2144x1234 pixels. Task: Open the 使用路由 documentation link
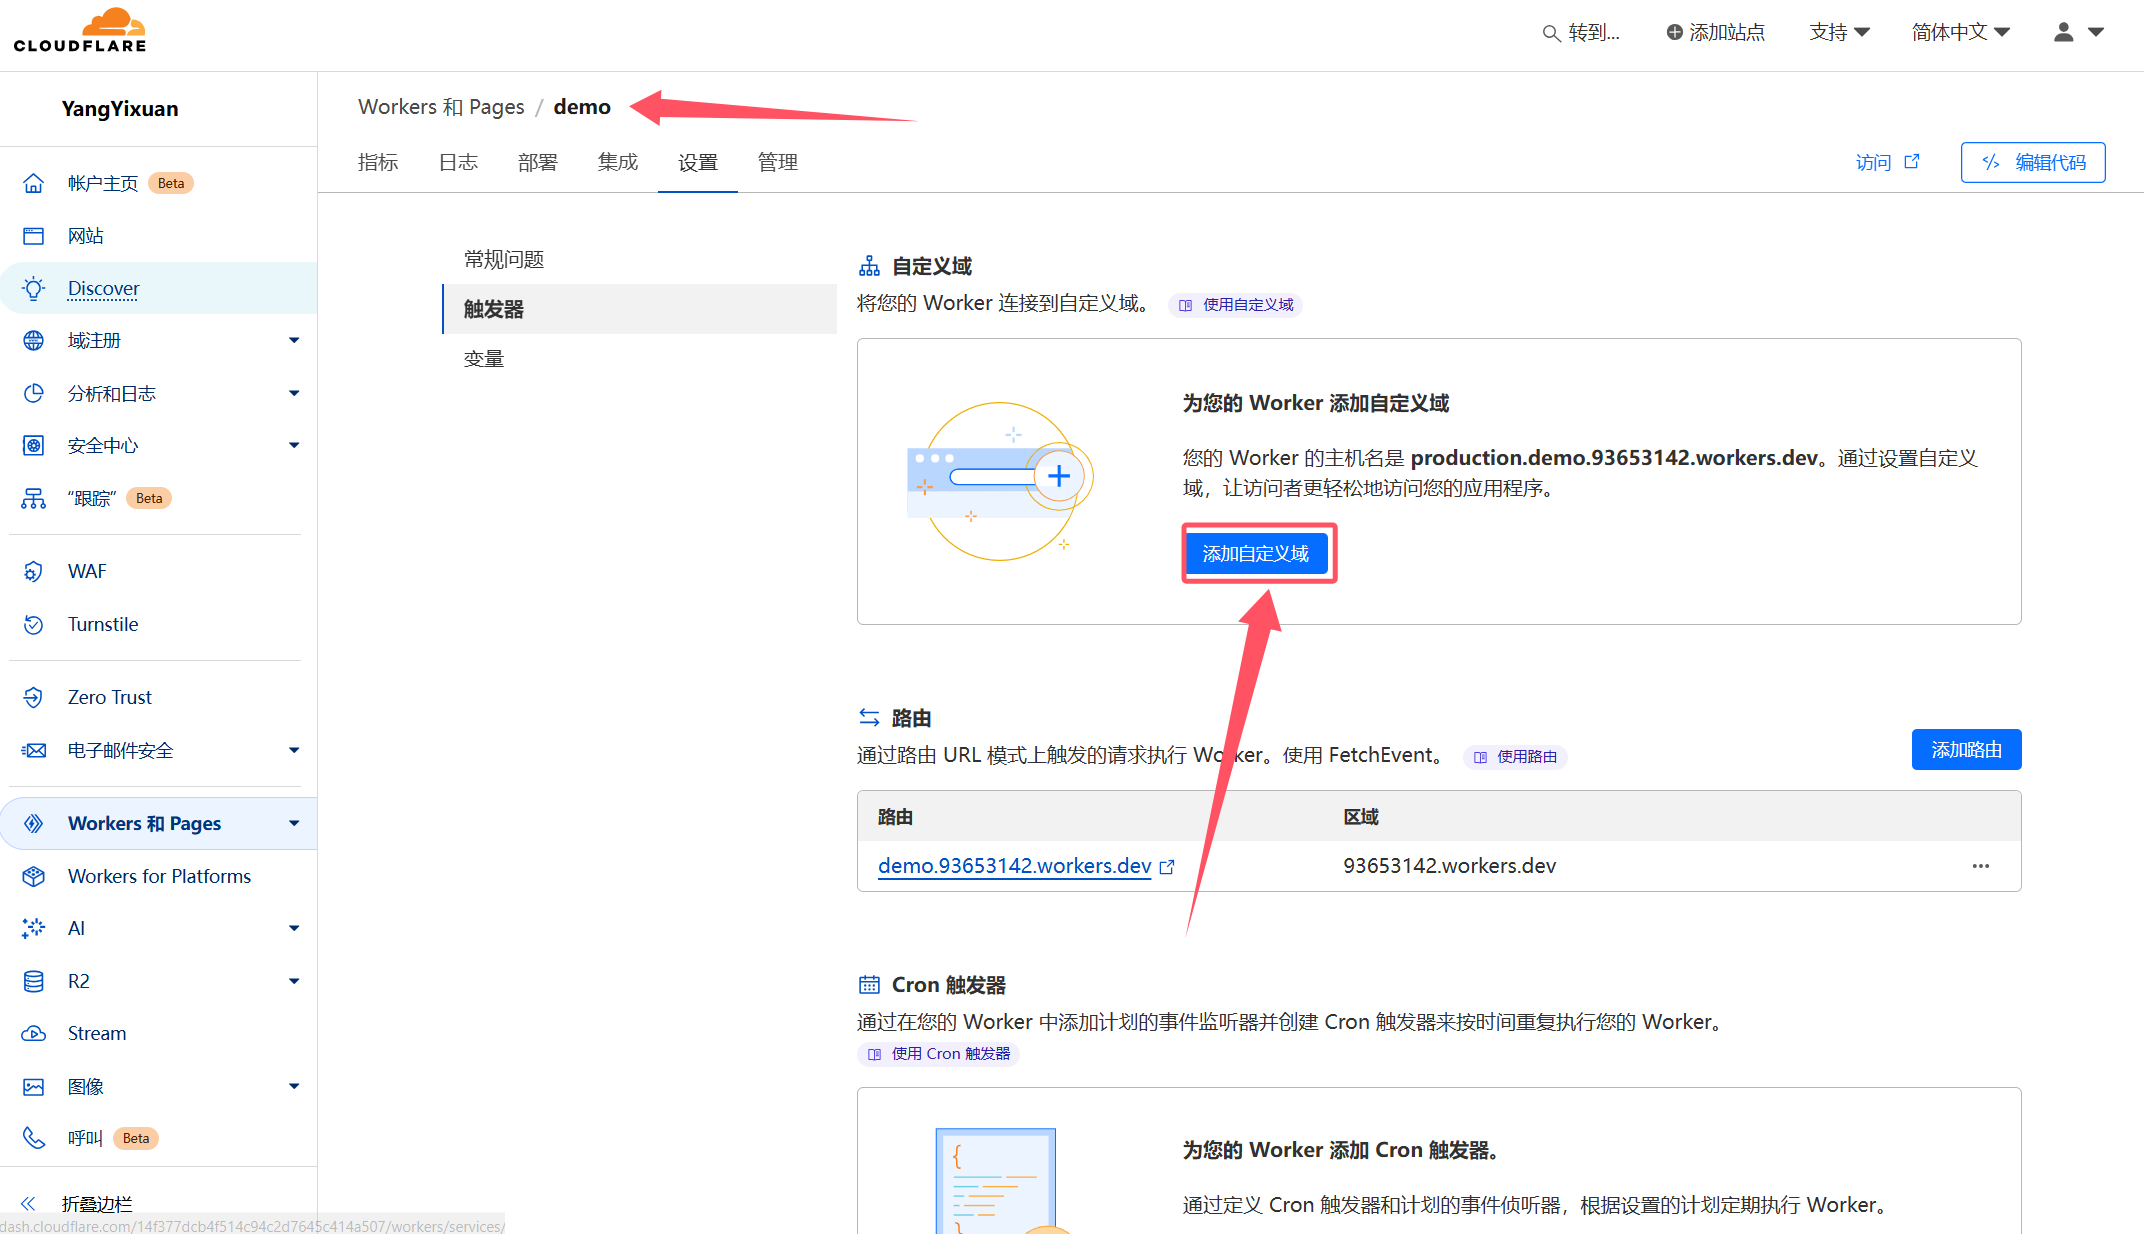tap(1515, 757)
